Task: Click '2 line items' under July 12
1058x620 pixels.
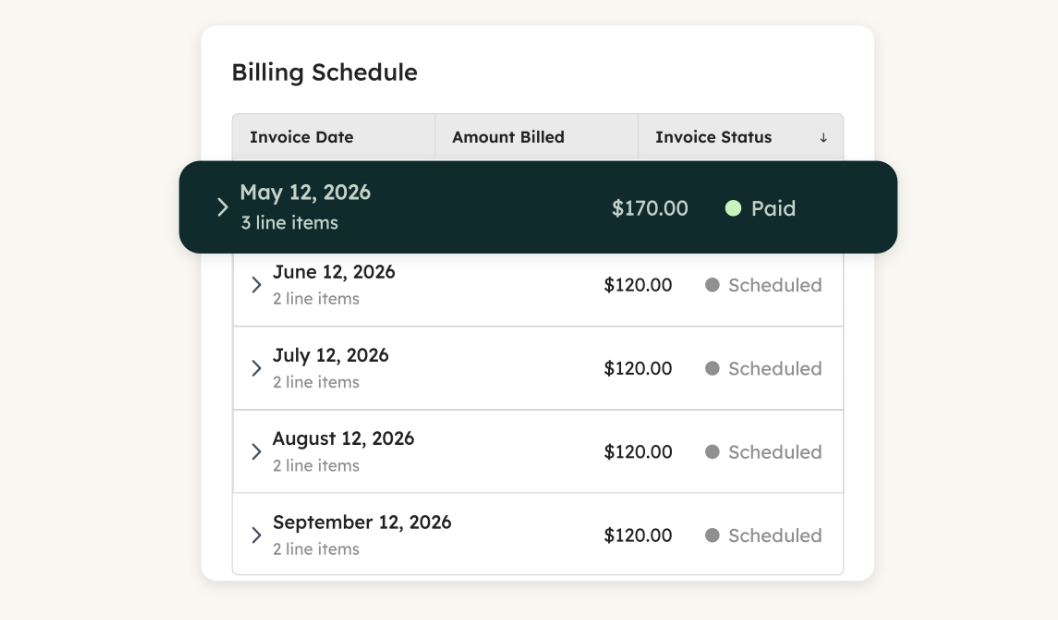Action: [316, 383]
